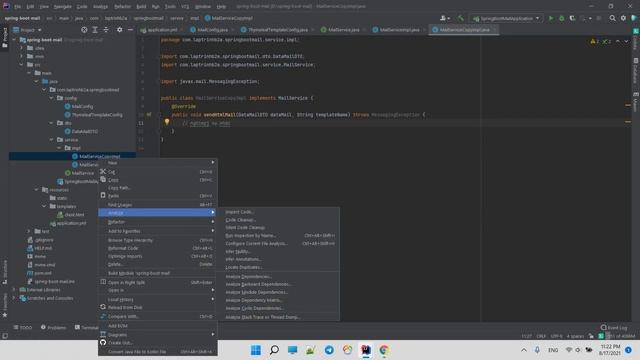Click ENG language indicator in taskbar
The height and width of the screenshot is (360, 640).
pos(553,350)
